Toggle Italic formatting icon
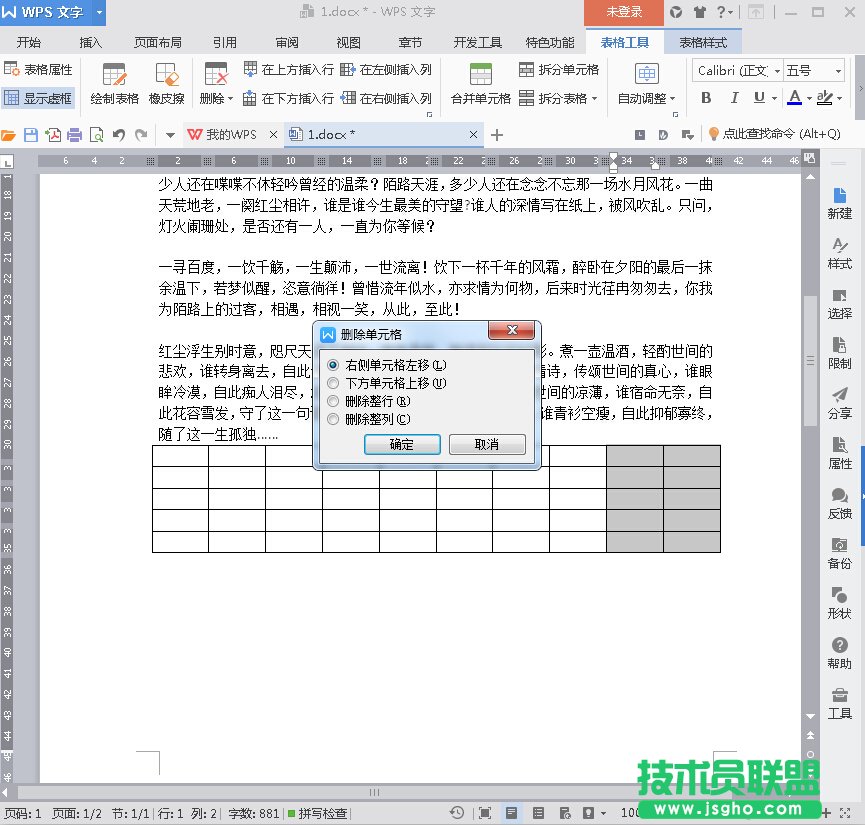Viewport: 865px width, 825px height. click(733, 98)
